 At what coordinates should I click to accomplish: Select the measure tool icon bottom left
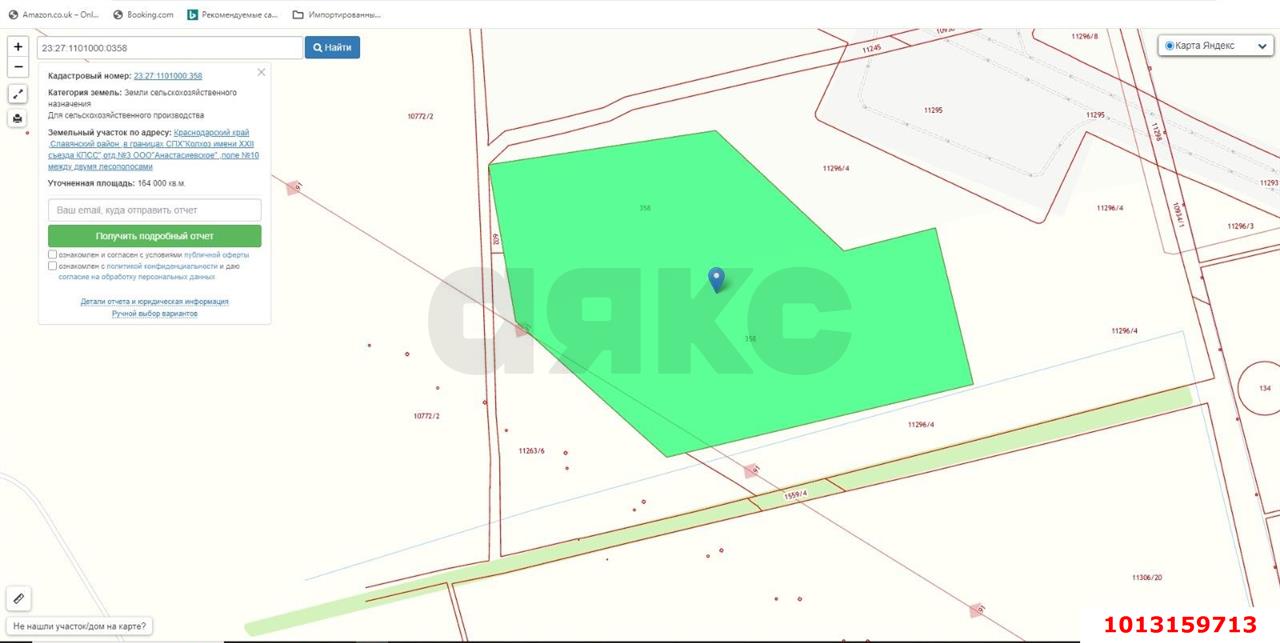coord(17,597)
